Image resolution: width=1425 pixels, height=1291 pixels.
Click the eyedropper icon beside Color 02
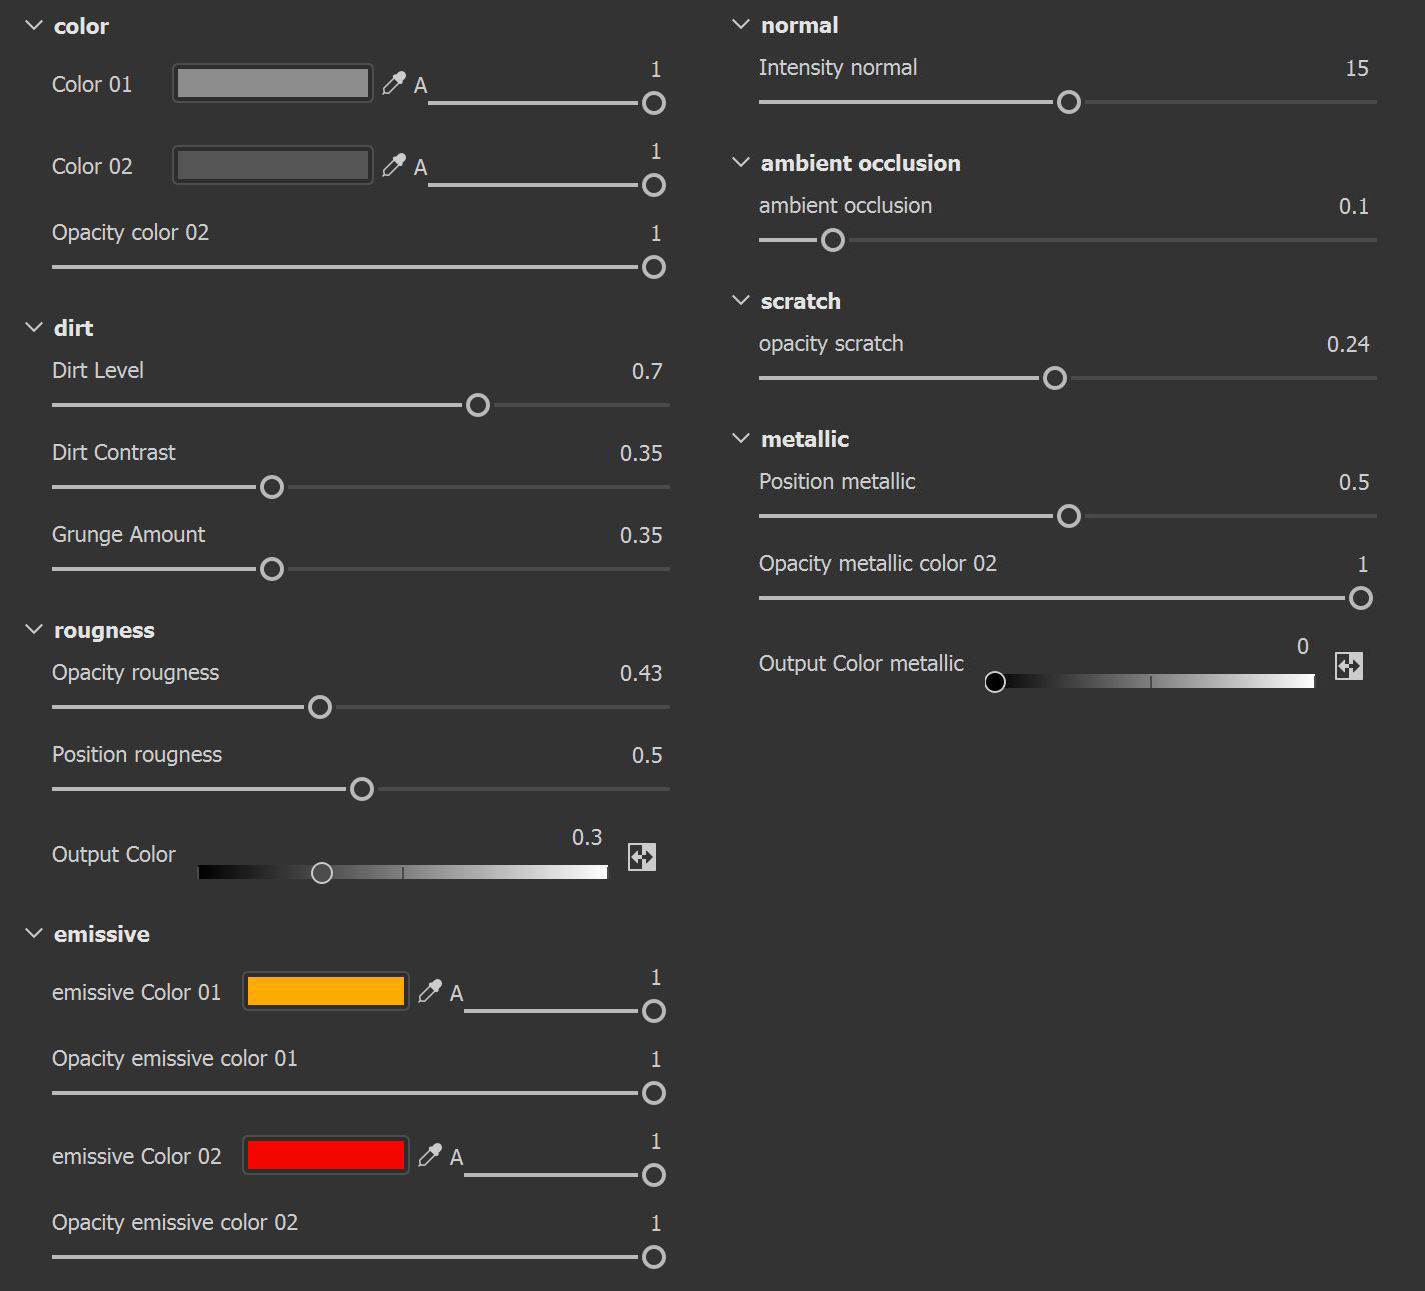click(x=394, y=165)
